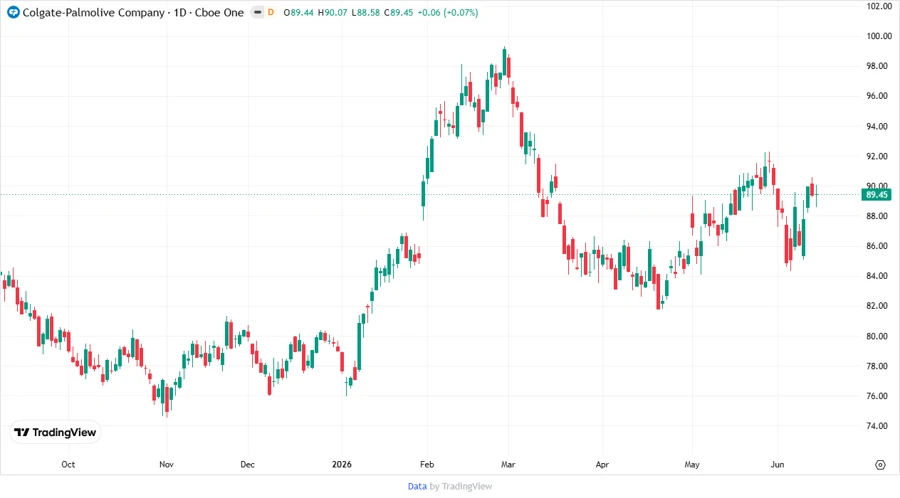
Task: Click the May label on the time axis
Action: coord(692,464)
